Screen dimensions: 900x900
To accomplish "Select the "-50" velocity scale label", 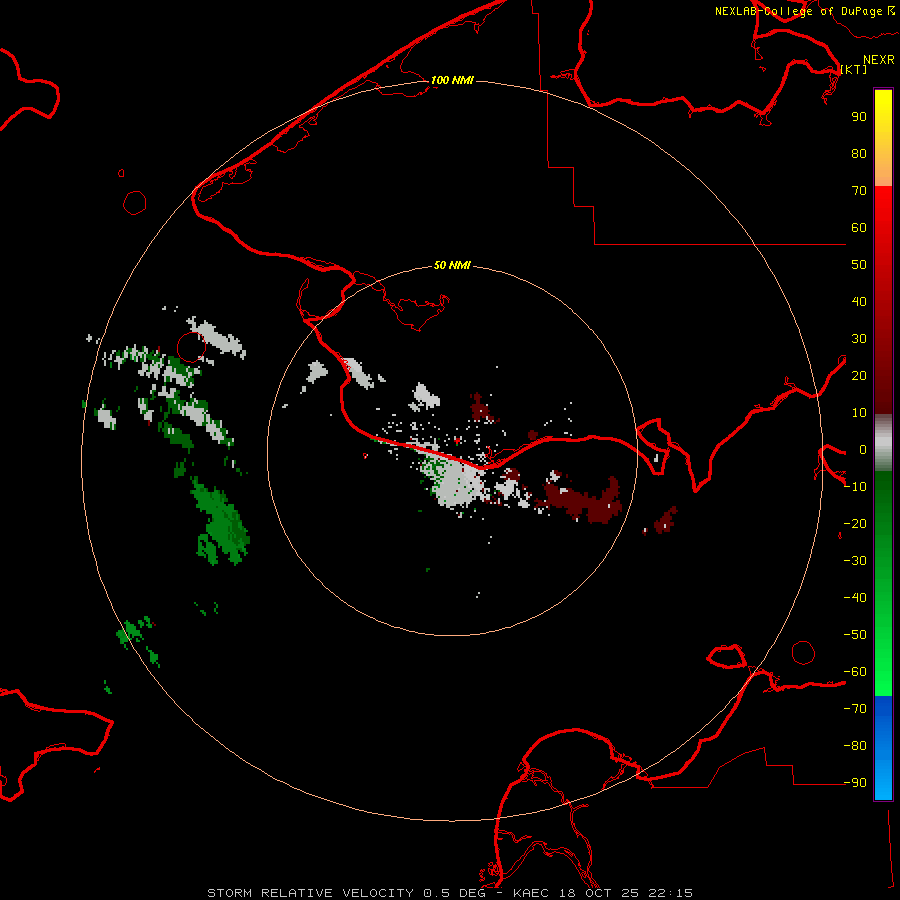I will (855, 635).
